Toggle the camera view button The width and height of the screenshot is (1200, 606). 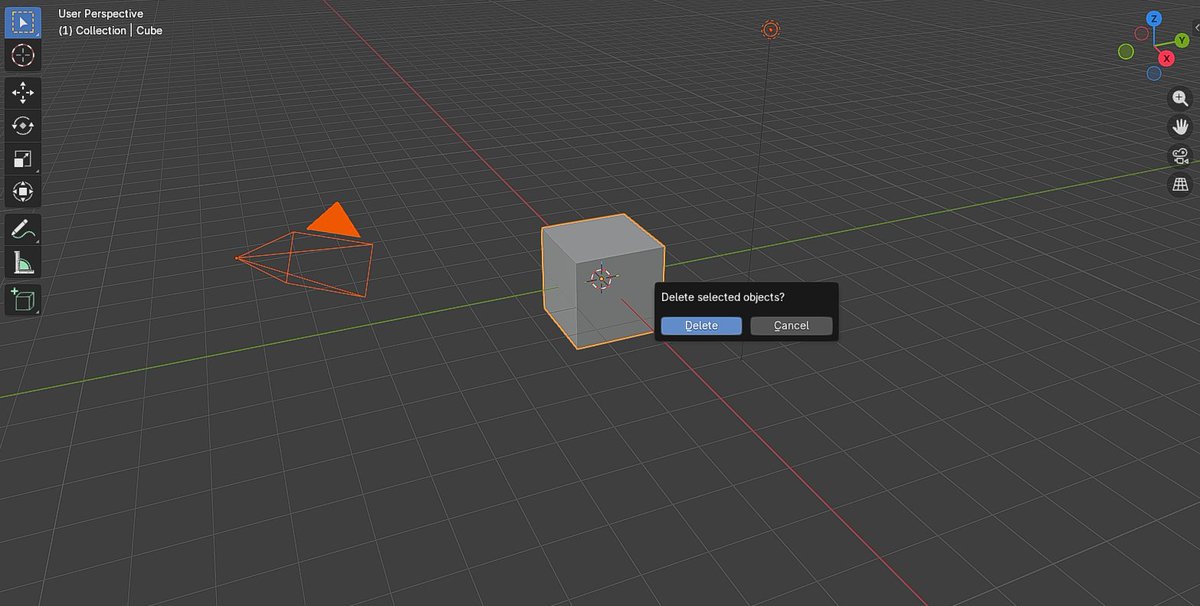[x=1180, y=156]
